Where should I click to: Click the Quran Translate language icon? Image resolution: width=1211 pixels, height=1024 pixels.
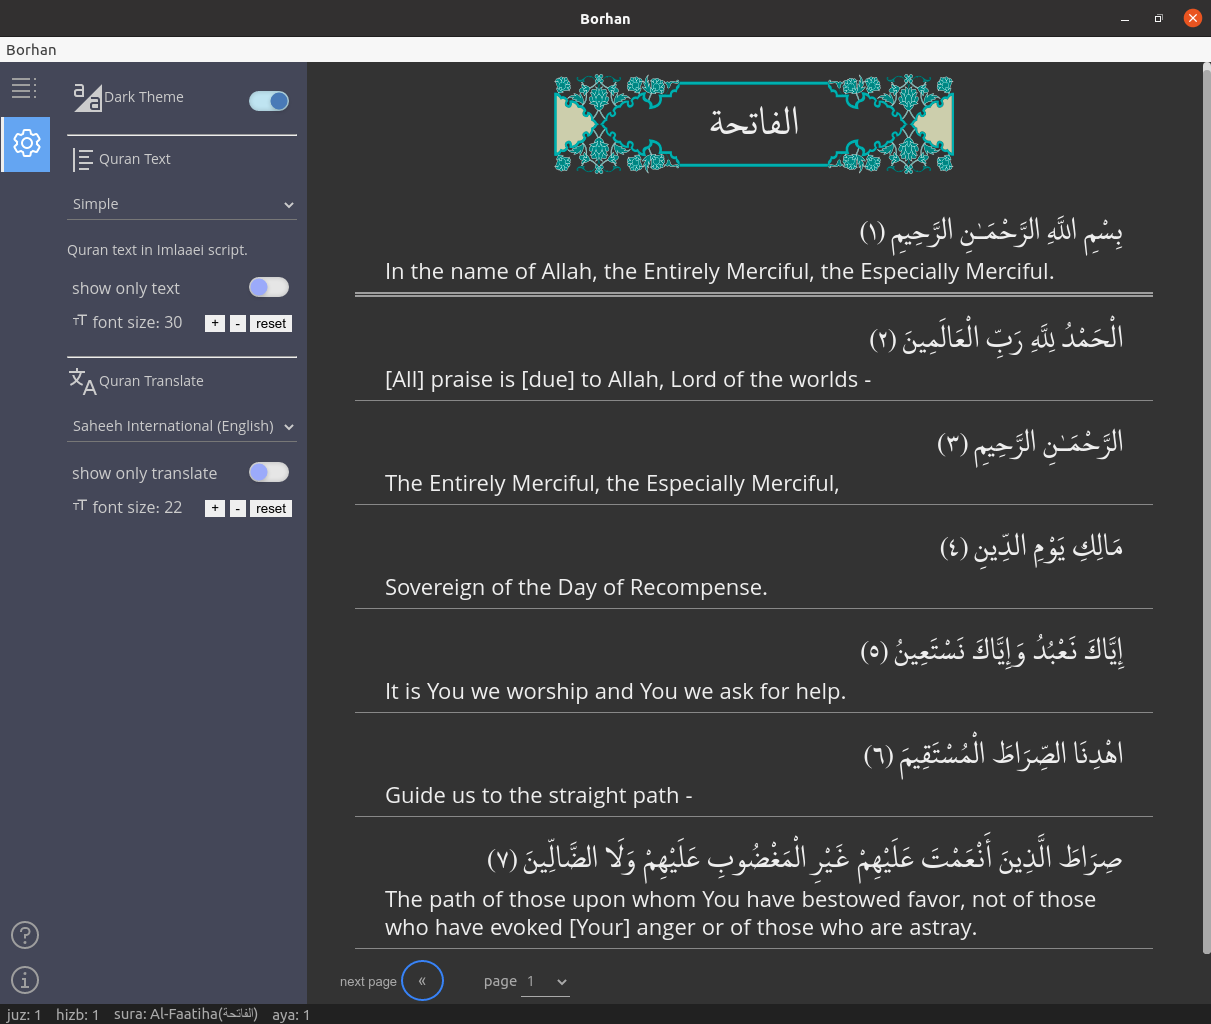click(x=83, y=381)
